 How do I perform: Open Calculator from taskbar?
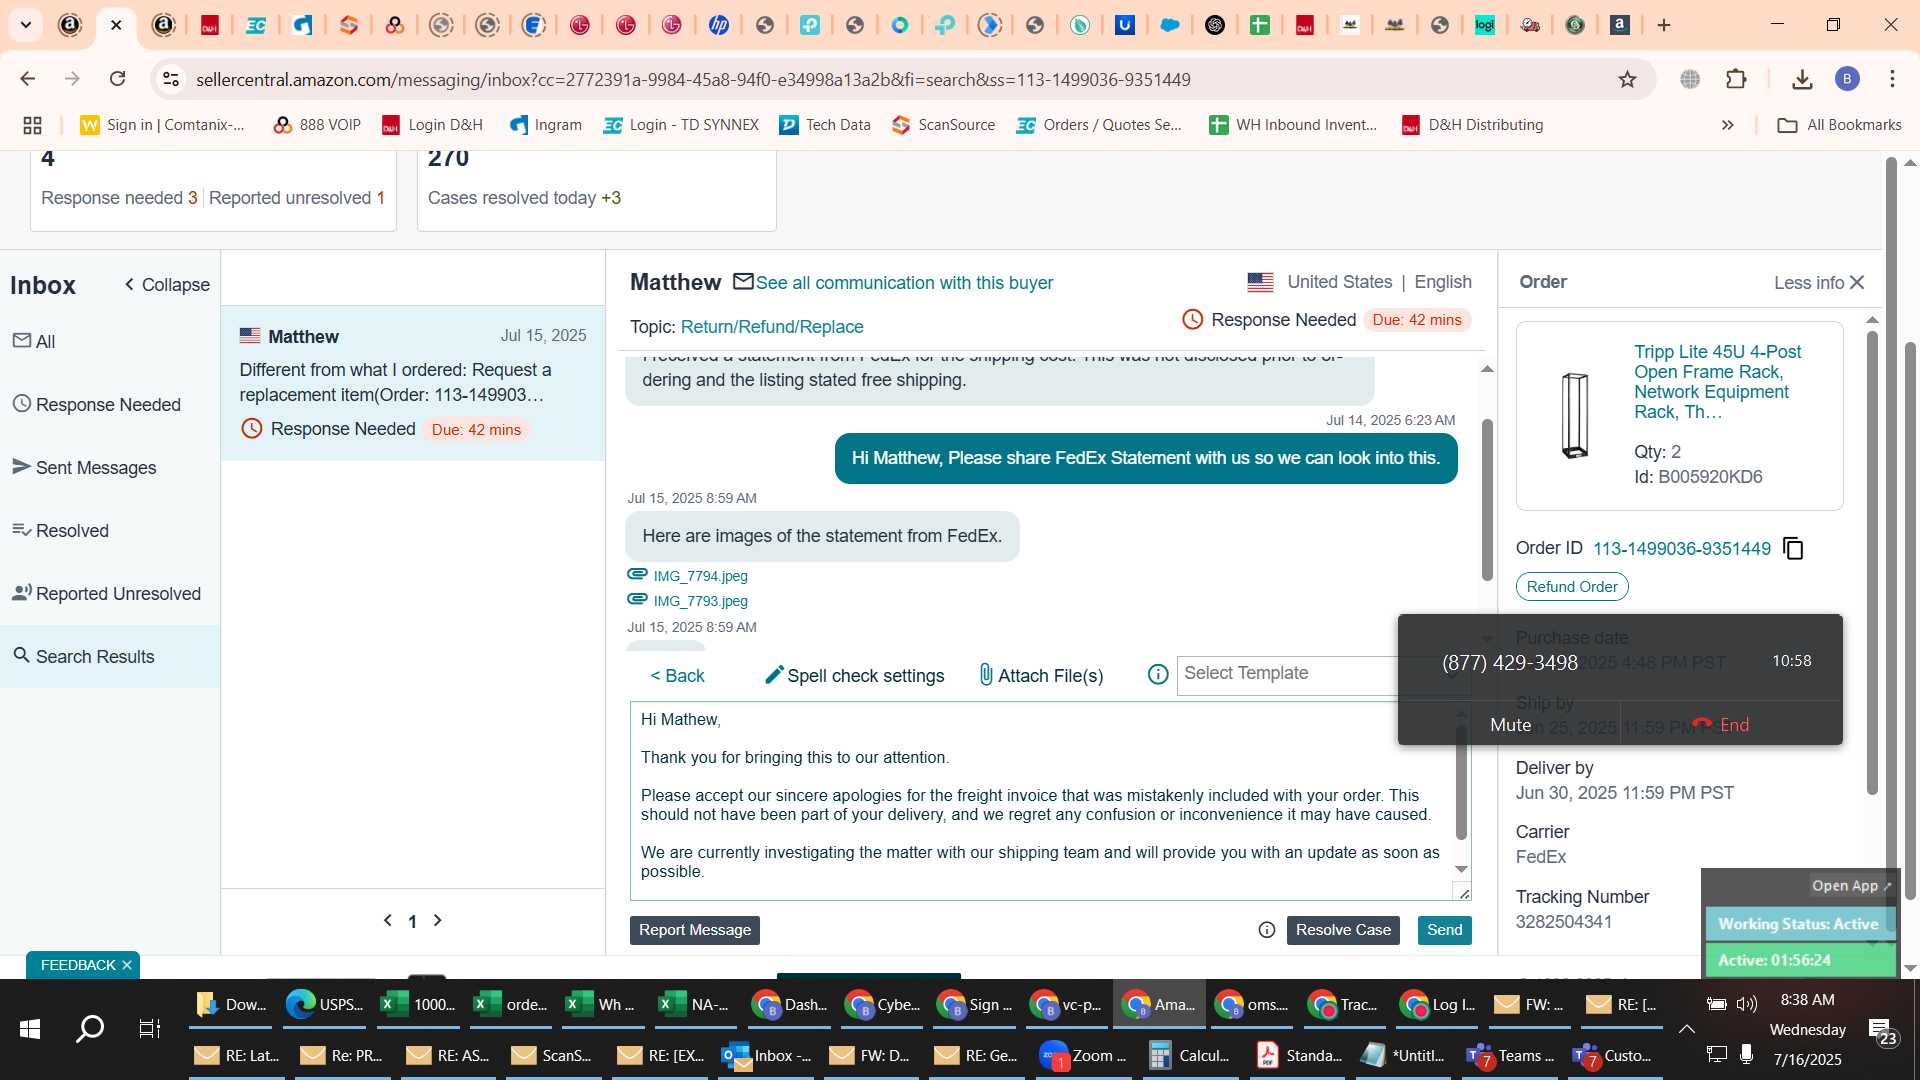pyautogui.click(x=1190, y=1056)
